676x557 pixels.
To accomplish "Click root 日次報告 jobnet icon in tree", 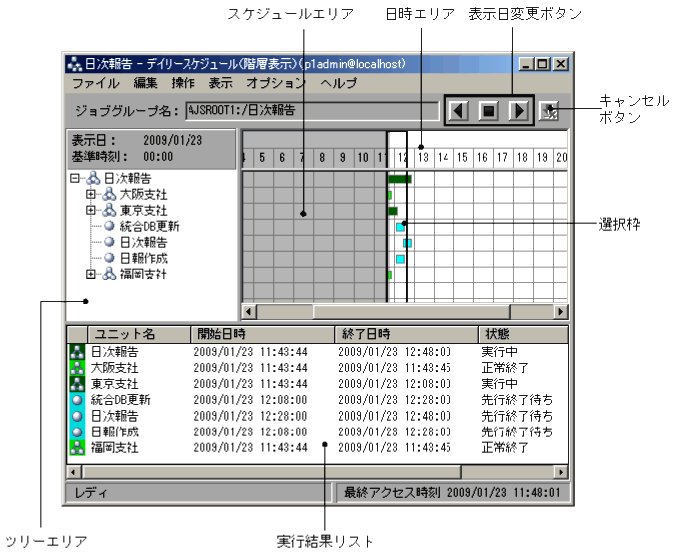I will [94, 178].
